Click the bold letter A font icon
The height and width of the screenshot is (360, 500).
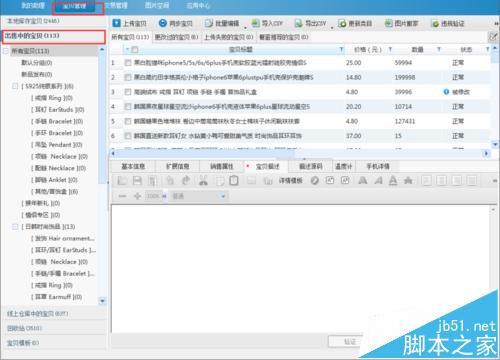362,181
